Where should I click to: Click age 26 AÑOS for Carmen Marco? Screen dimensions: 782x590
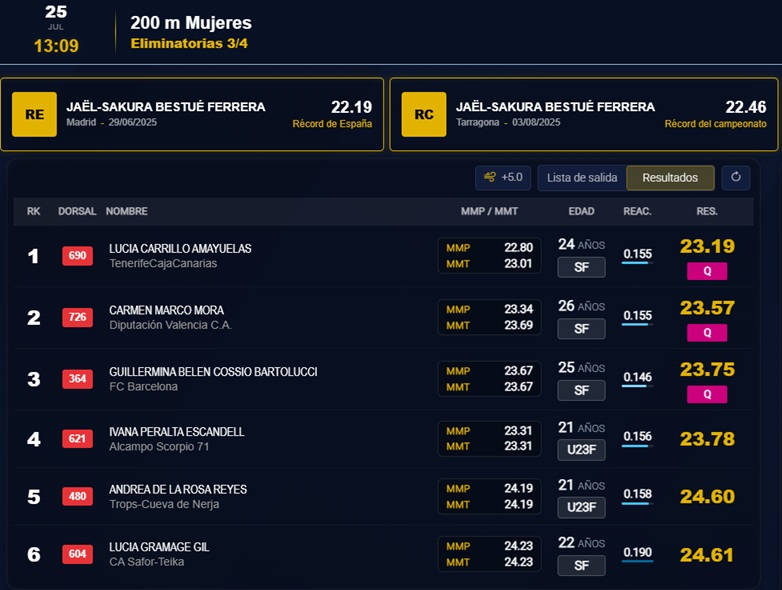tap(582, 306)
